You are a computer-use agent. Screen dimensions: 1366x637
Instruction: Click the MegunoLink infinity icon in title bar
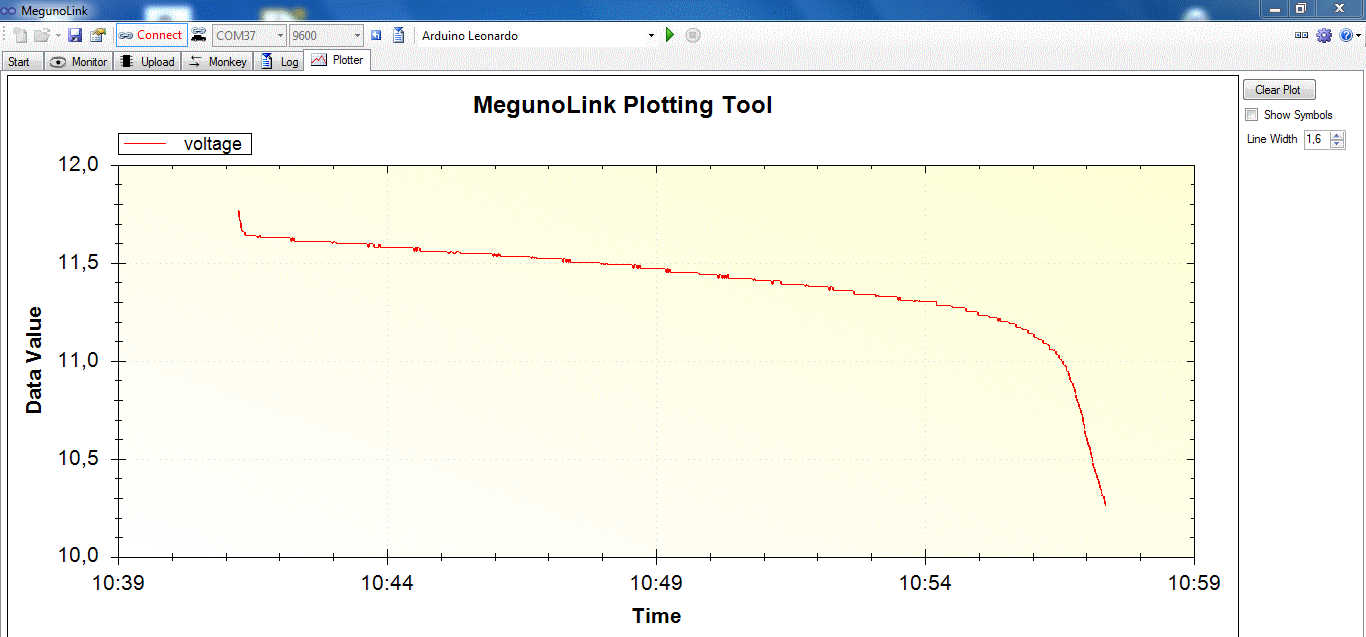point(10,9)
